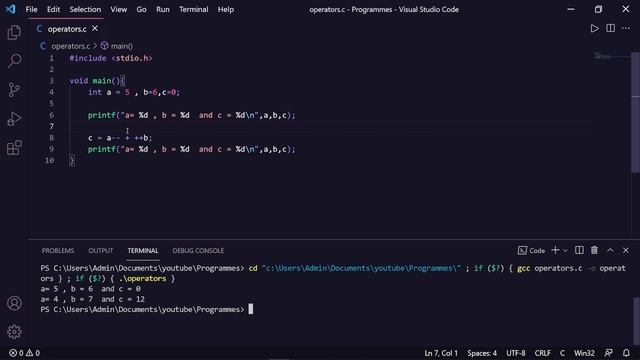Image resolution: width=640 pixels, height=360 pixels.
Task: Close the bottom panel
Action: (626, 250)
